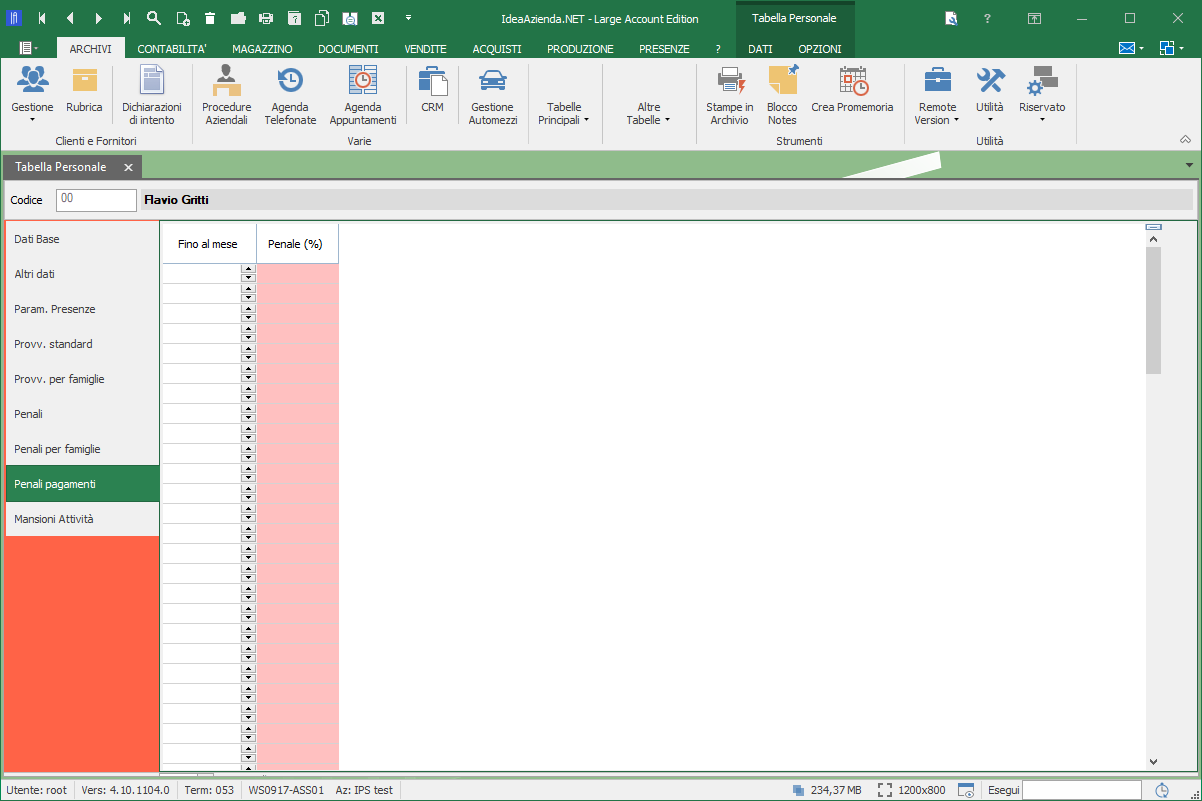Open Remote Version dropdown
The height and width of the screenshot is (801, 1202).
(x=937, y=95)
